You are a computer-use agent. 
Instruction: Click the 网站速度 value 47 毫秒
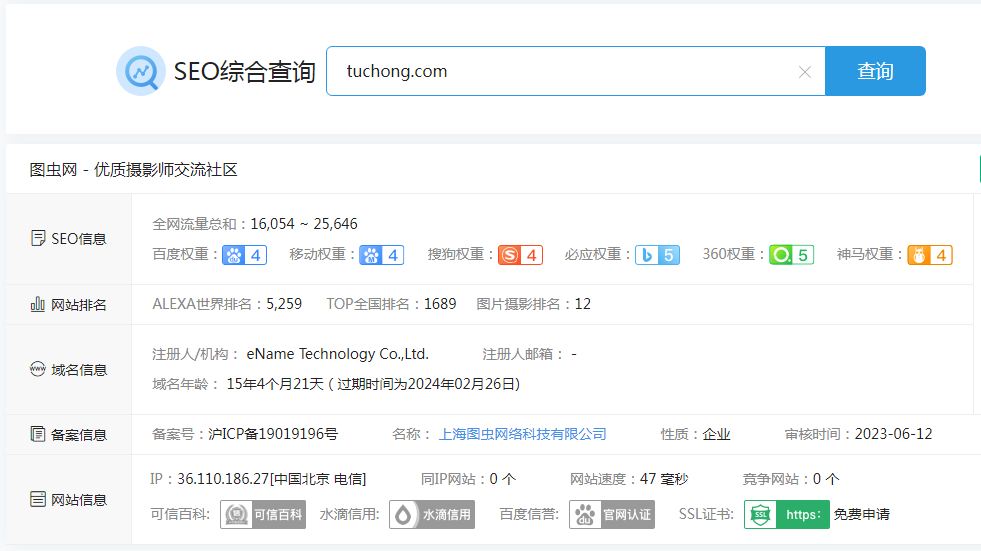pyautogui.click(x=664, y=479)
